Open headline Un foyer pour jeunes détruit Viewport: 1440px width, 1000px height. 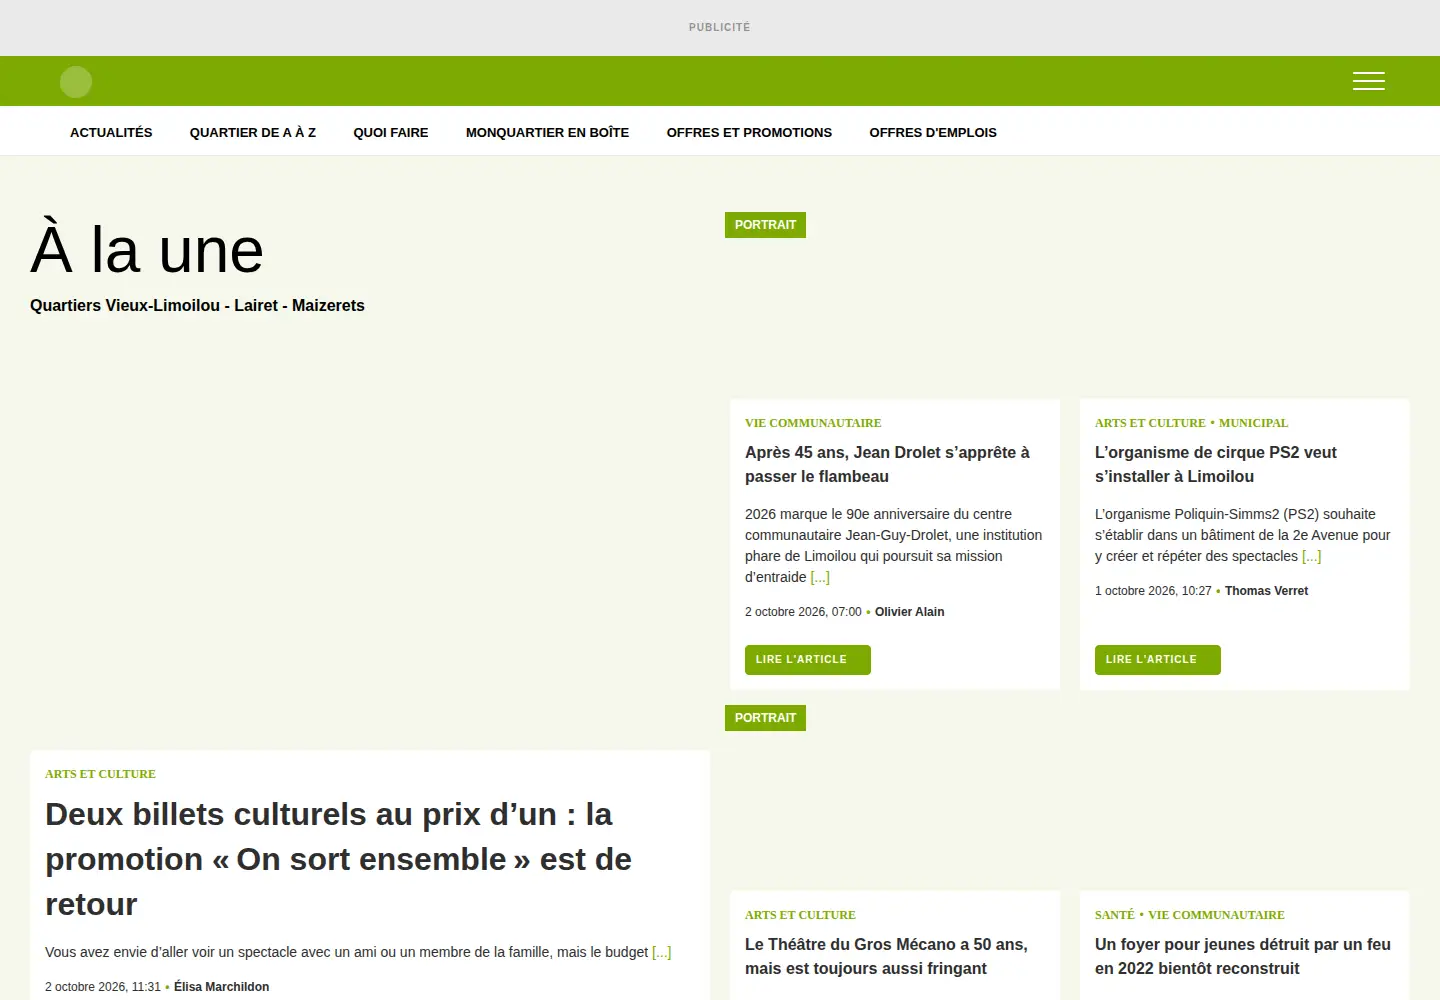tap(1243, 956)
